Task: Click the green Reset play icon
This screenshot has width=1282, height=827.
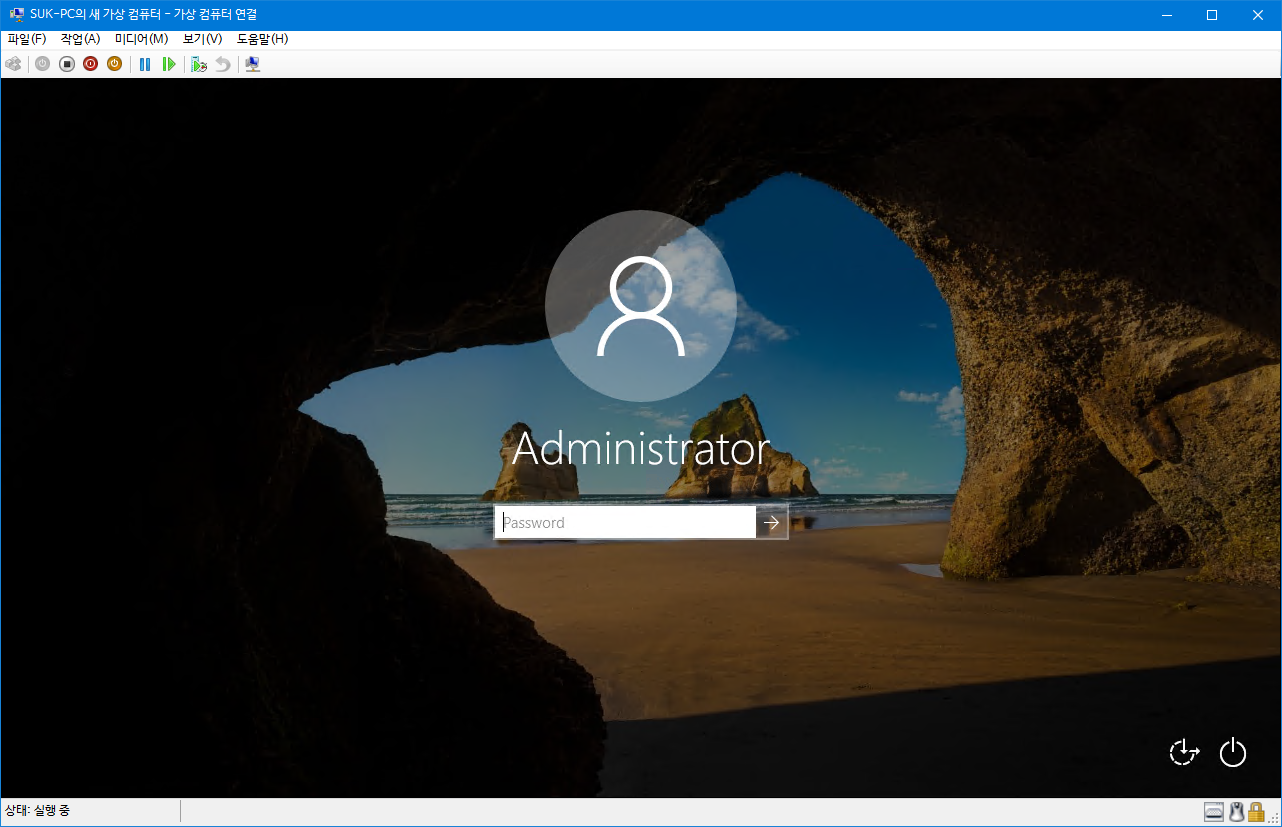Action: click(169, 64)
